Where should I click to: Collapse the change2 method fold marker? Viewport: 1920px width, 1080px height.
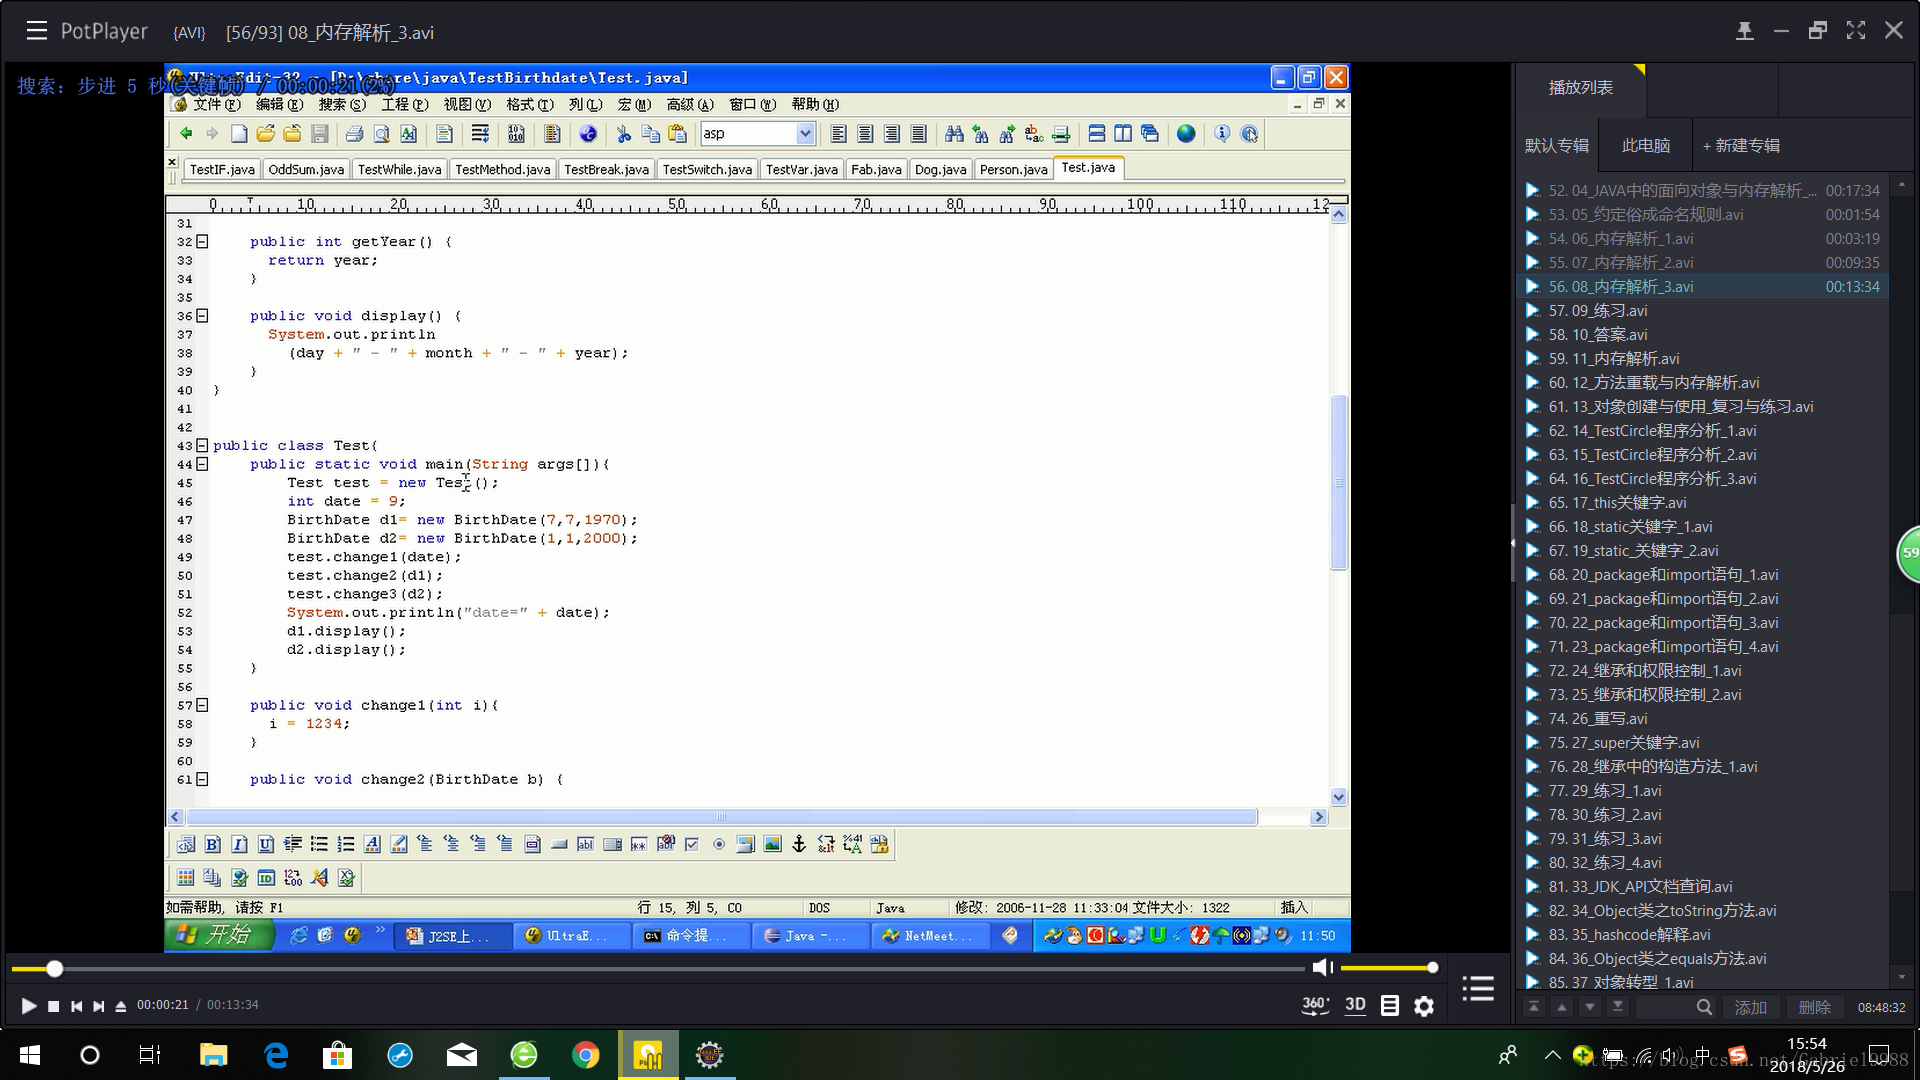(x=202, y=779)
